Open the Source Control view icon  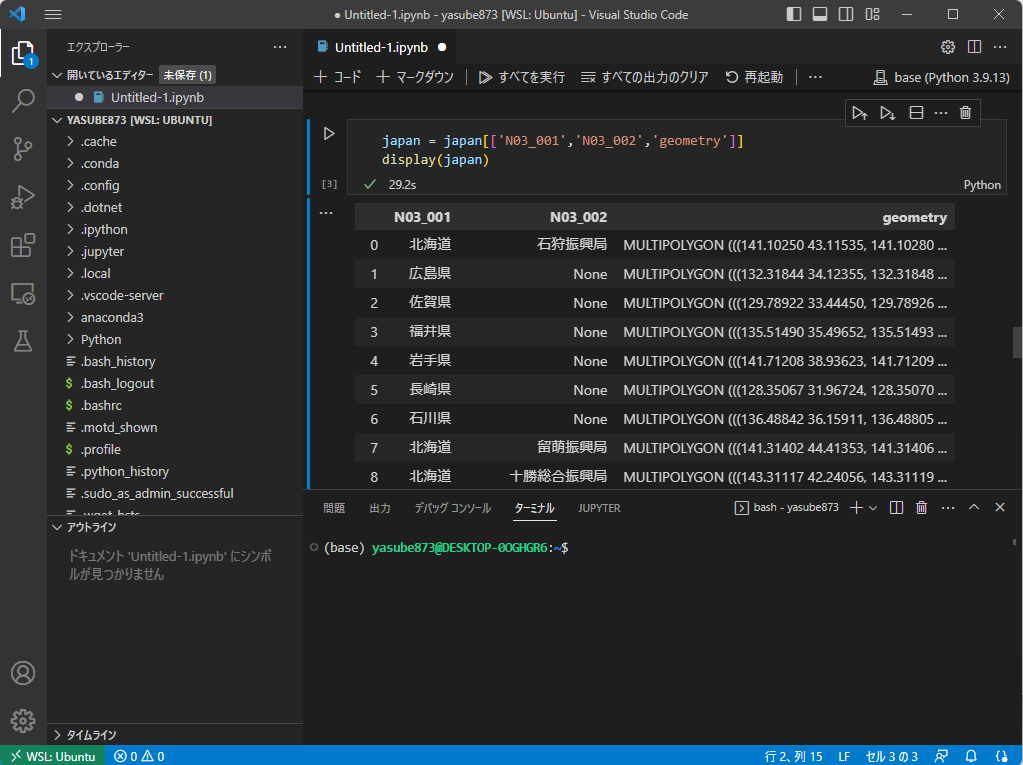coord(23,149)
